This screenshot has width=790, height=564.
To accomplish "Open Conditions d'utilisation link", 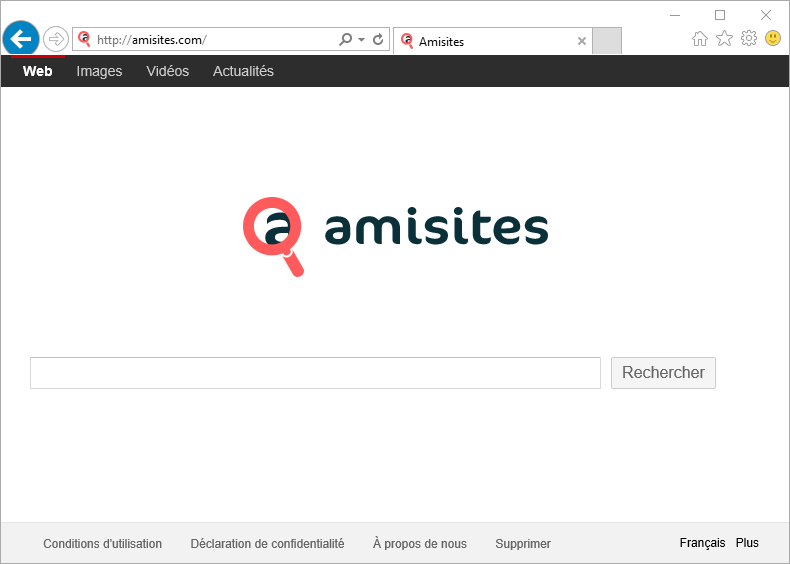I will click(102, 544).
